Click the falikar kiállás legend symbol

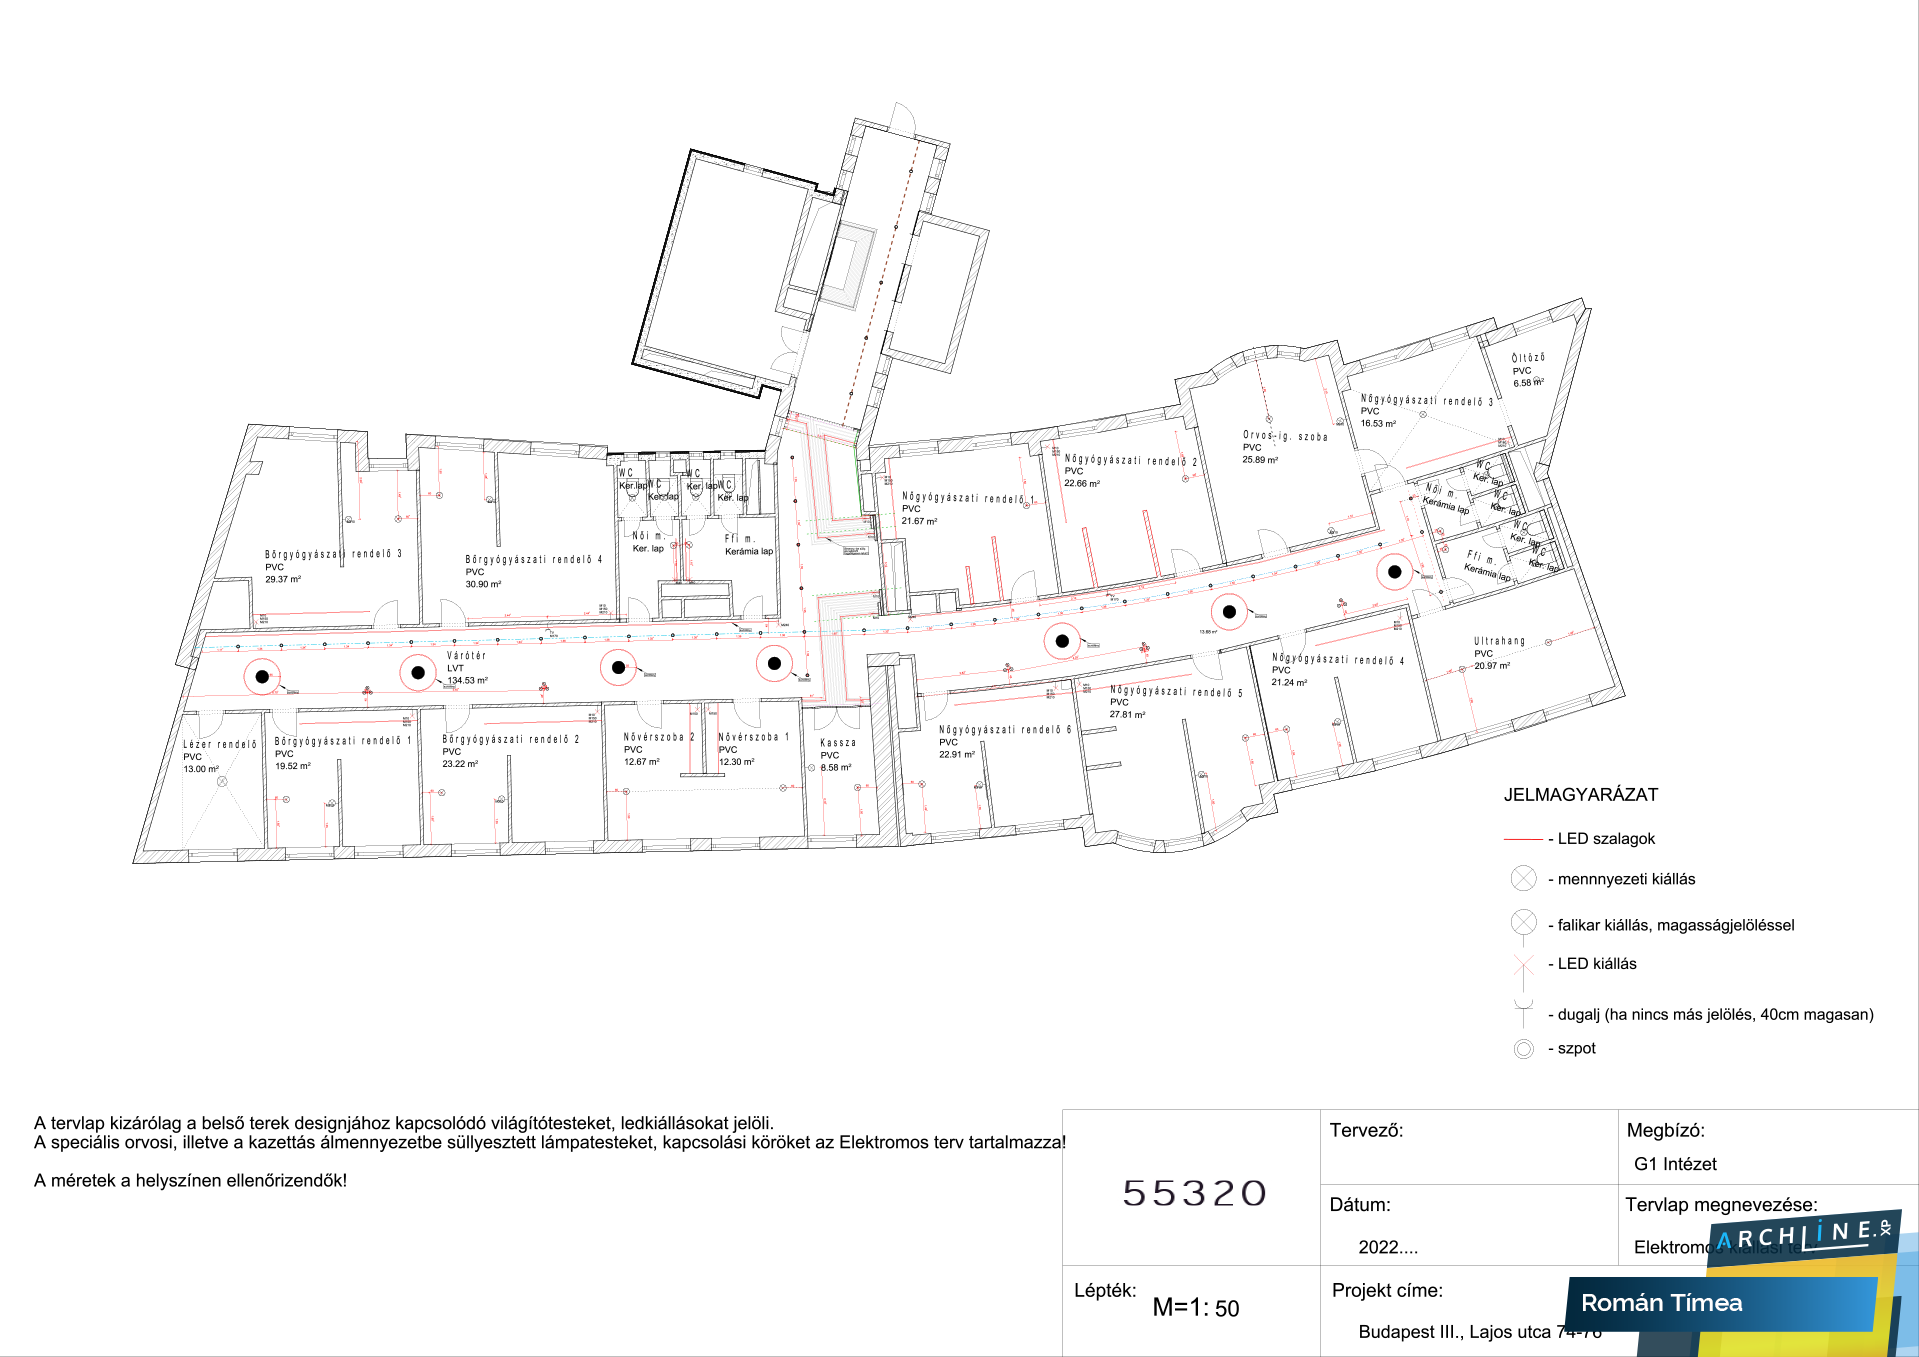[1523, 926]
